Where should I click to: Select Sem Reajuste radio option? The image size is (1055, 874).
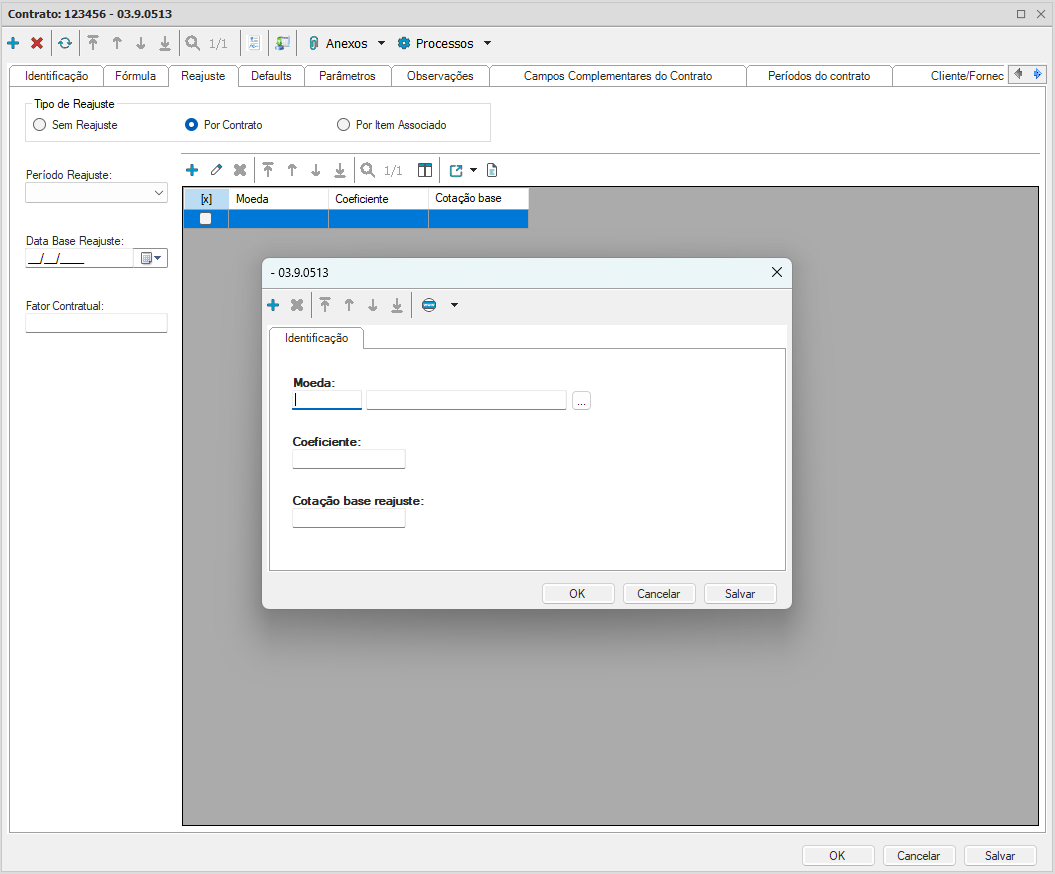40,124
